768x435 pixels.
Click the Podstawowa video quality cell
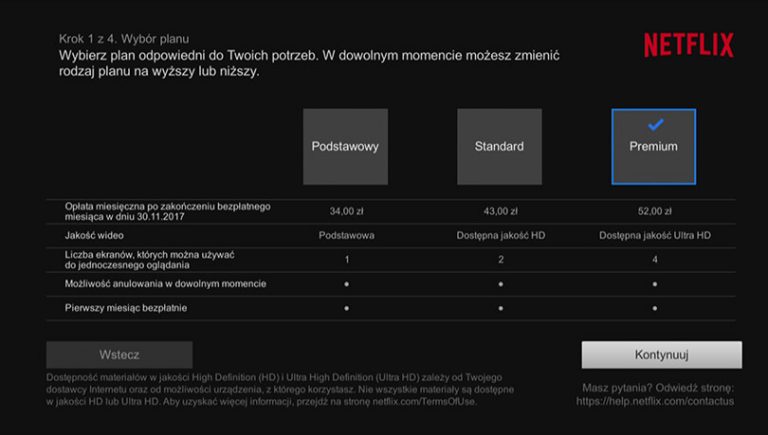(x=346, y=235)
